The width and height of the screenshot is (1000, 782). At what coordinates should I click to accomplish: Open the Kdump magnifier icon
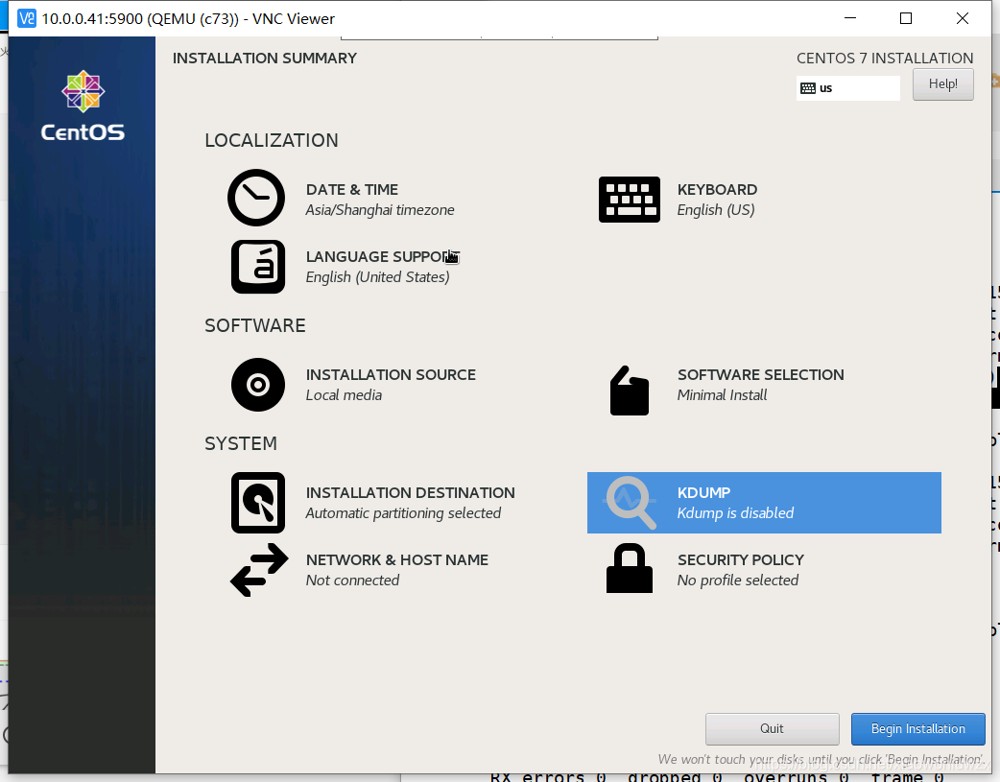[630, 503]
